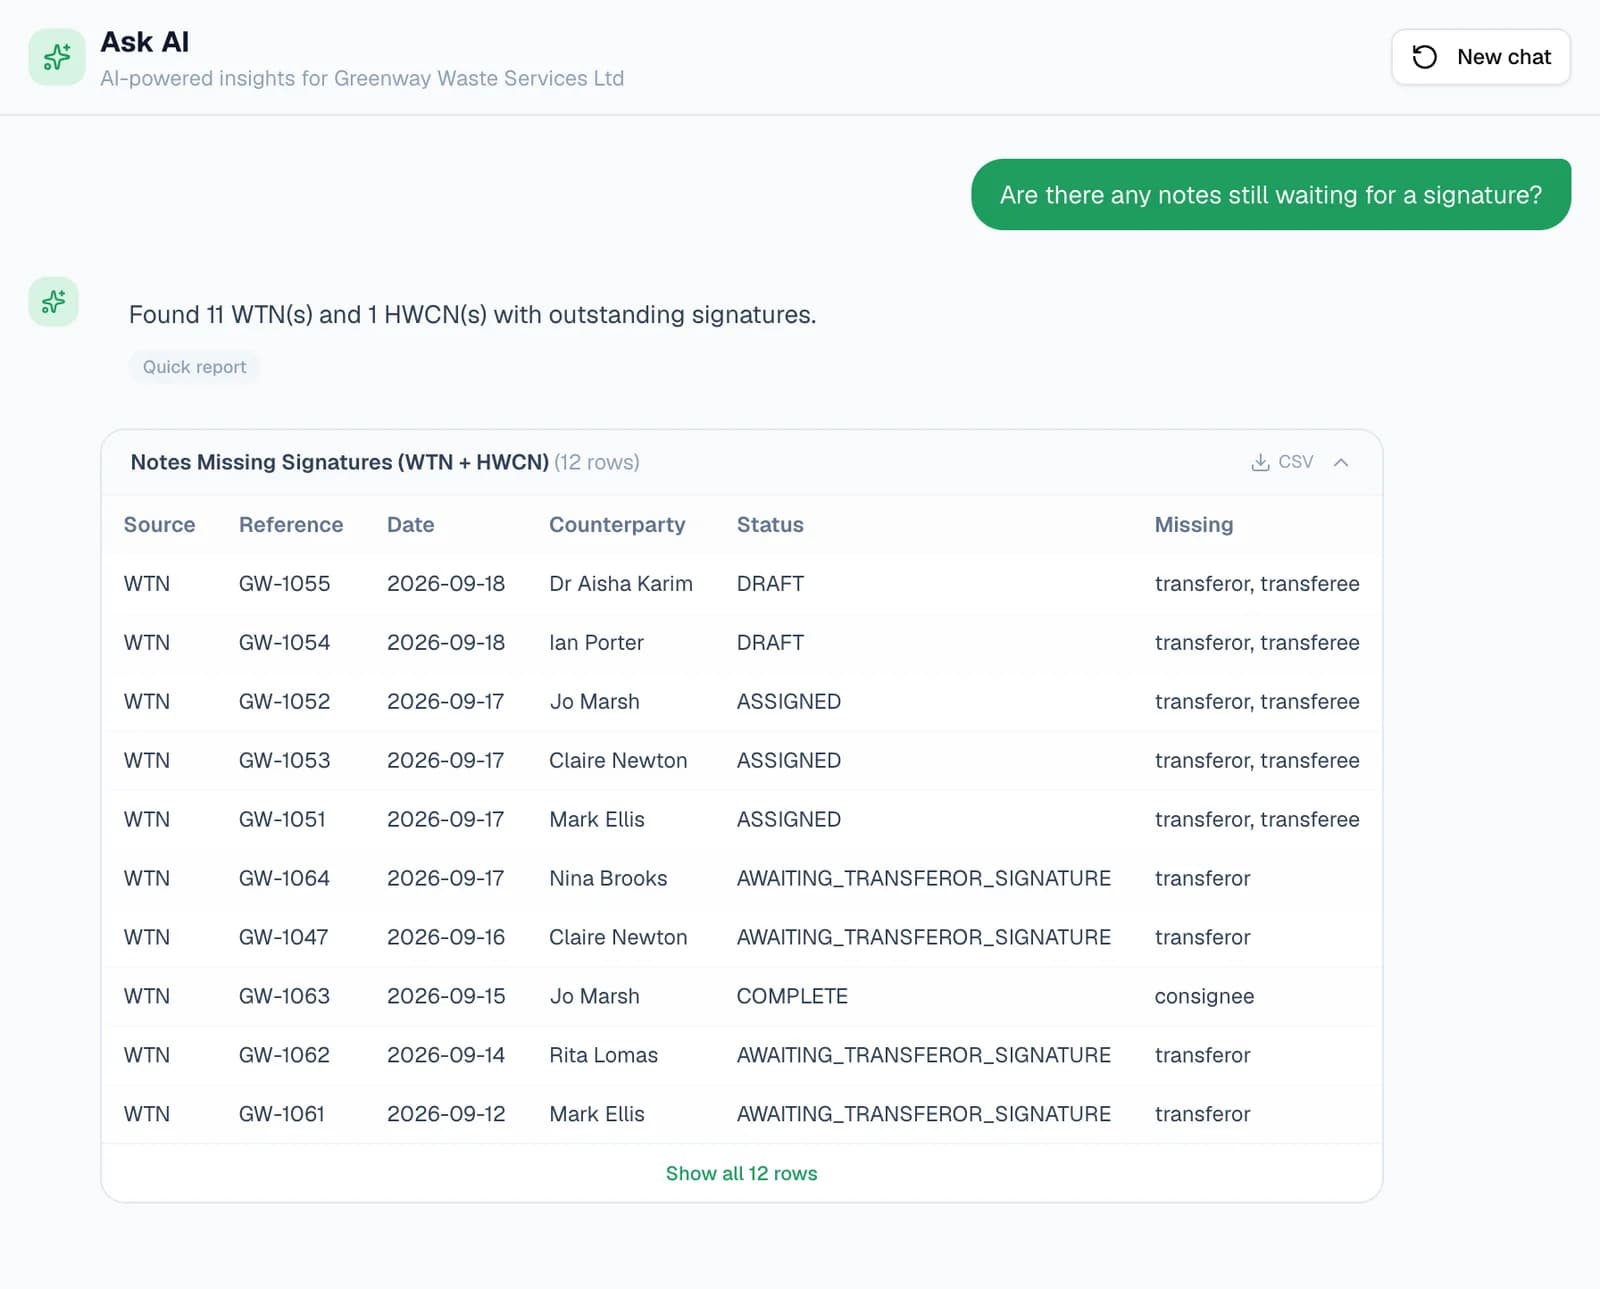This screenshot has height=1289, width=1600.
Task: Click the AI assistant avatar beside the response
Action: pyautogui.click(x=53, y=302)
